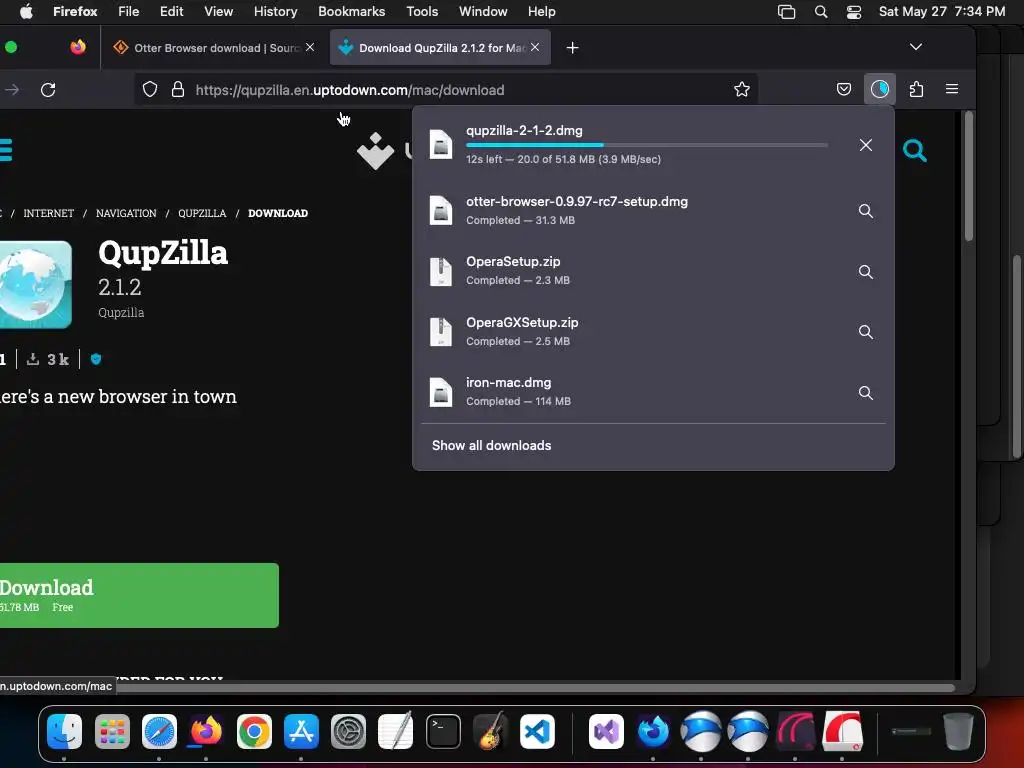1024x768 pixels.
Task: View site security info via the padlock
Action: 178,89
